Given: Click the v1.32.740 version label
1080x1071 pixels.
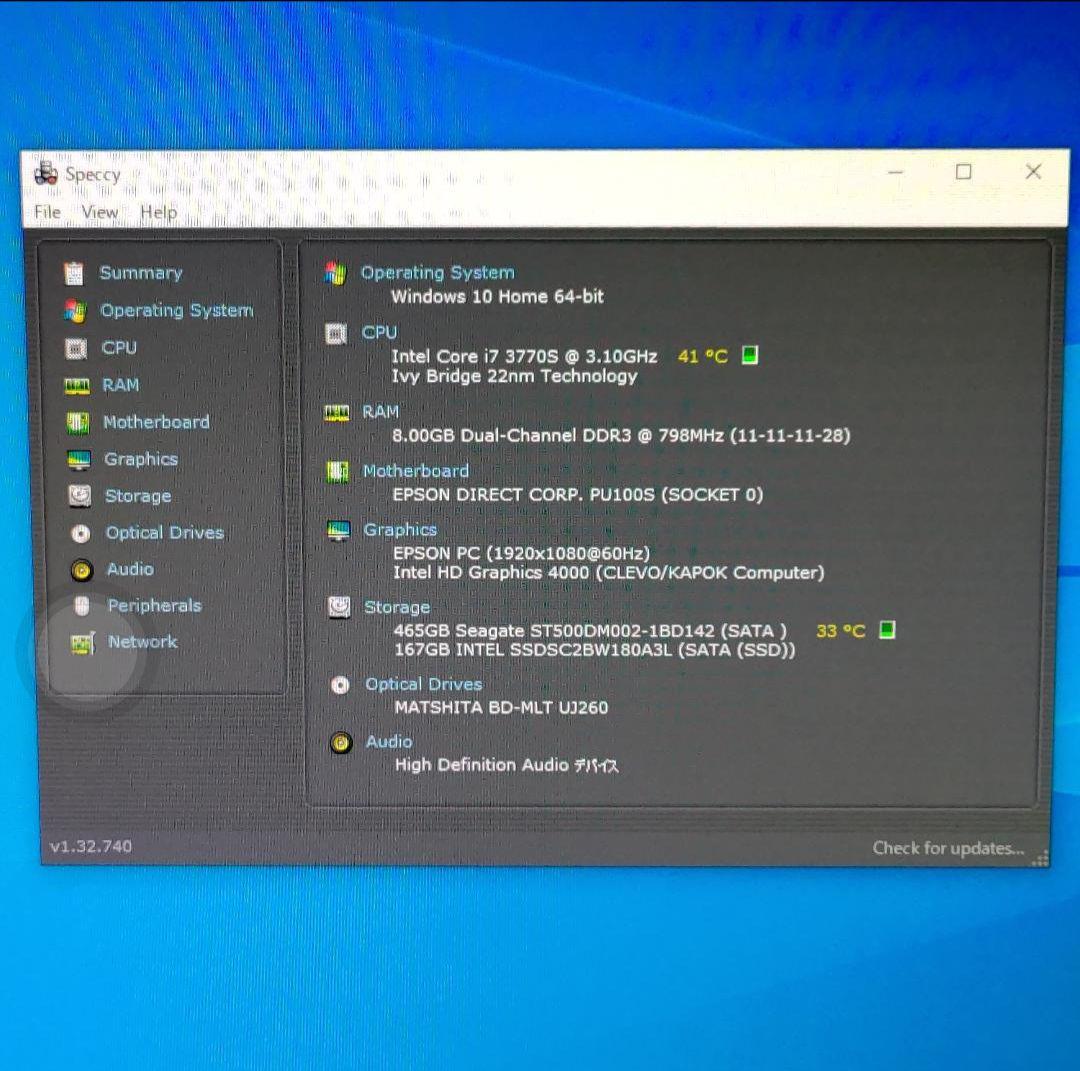Looking at the screenshot, I should pos(91,846).
